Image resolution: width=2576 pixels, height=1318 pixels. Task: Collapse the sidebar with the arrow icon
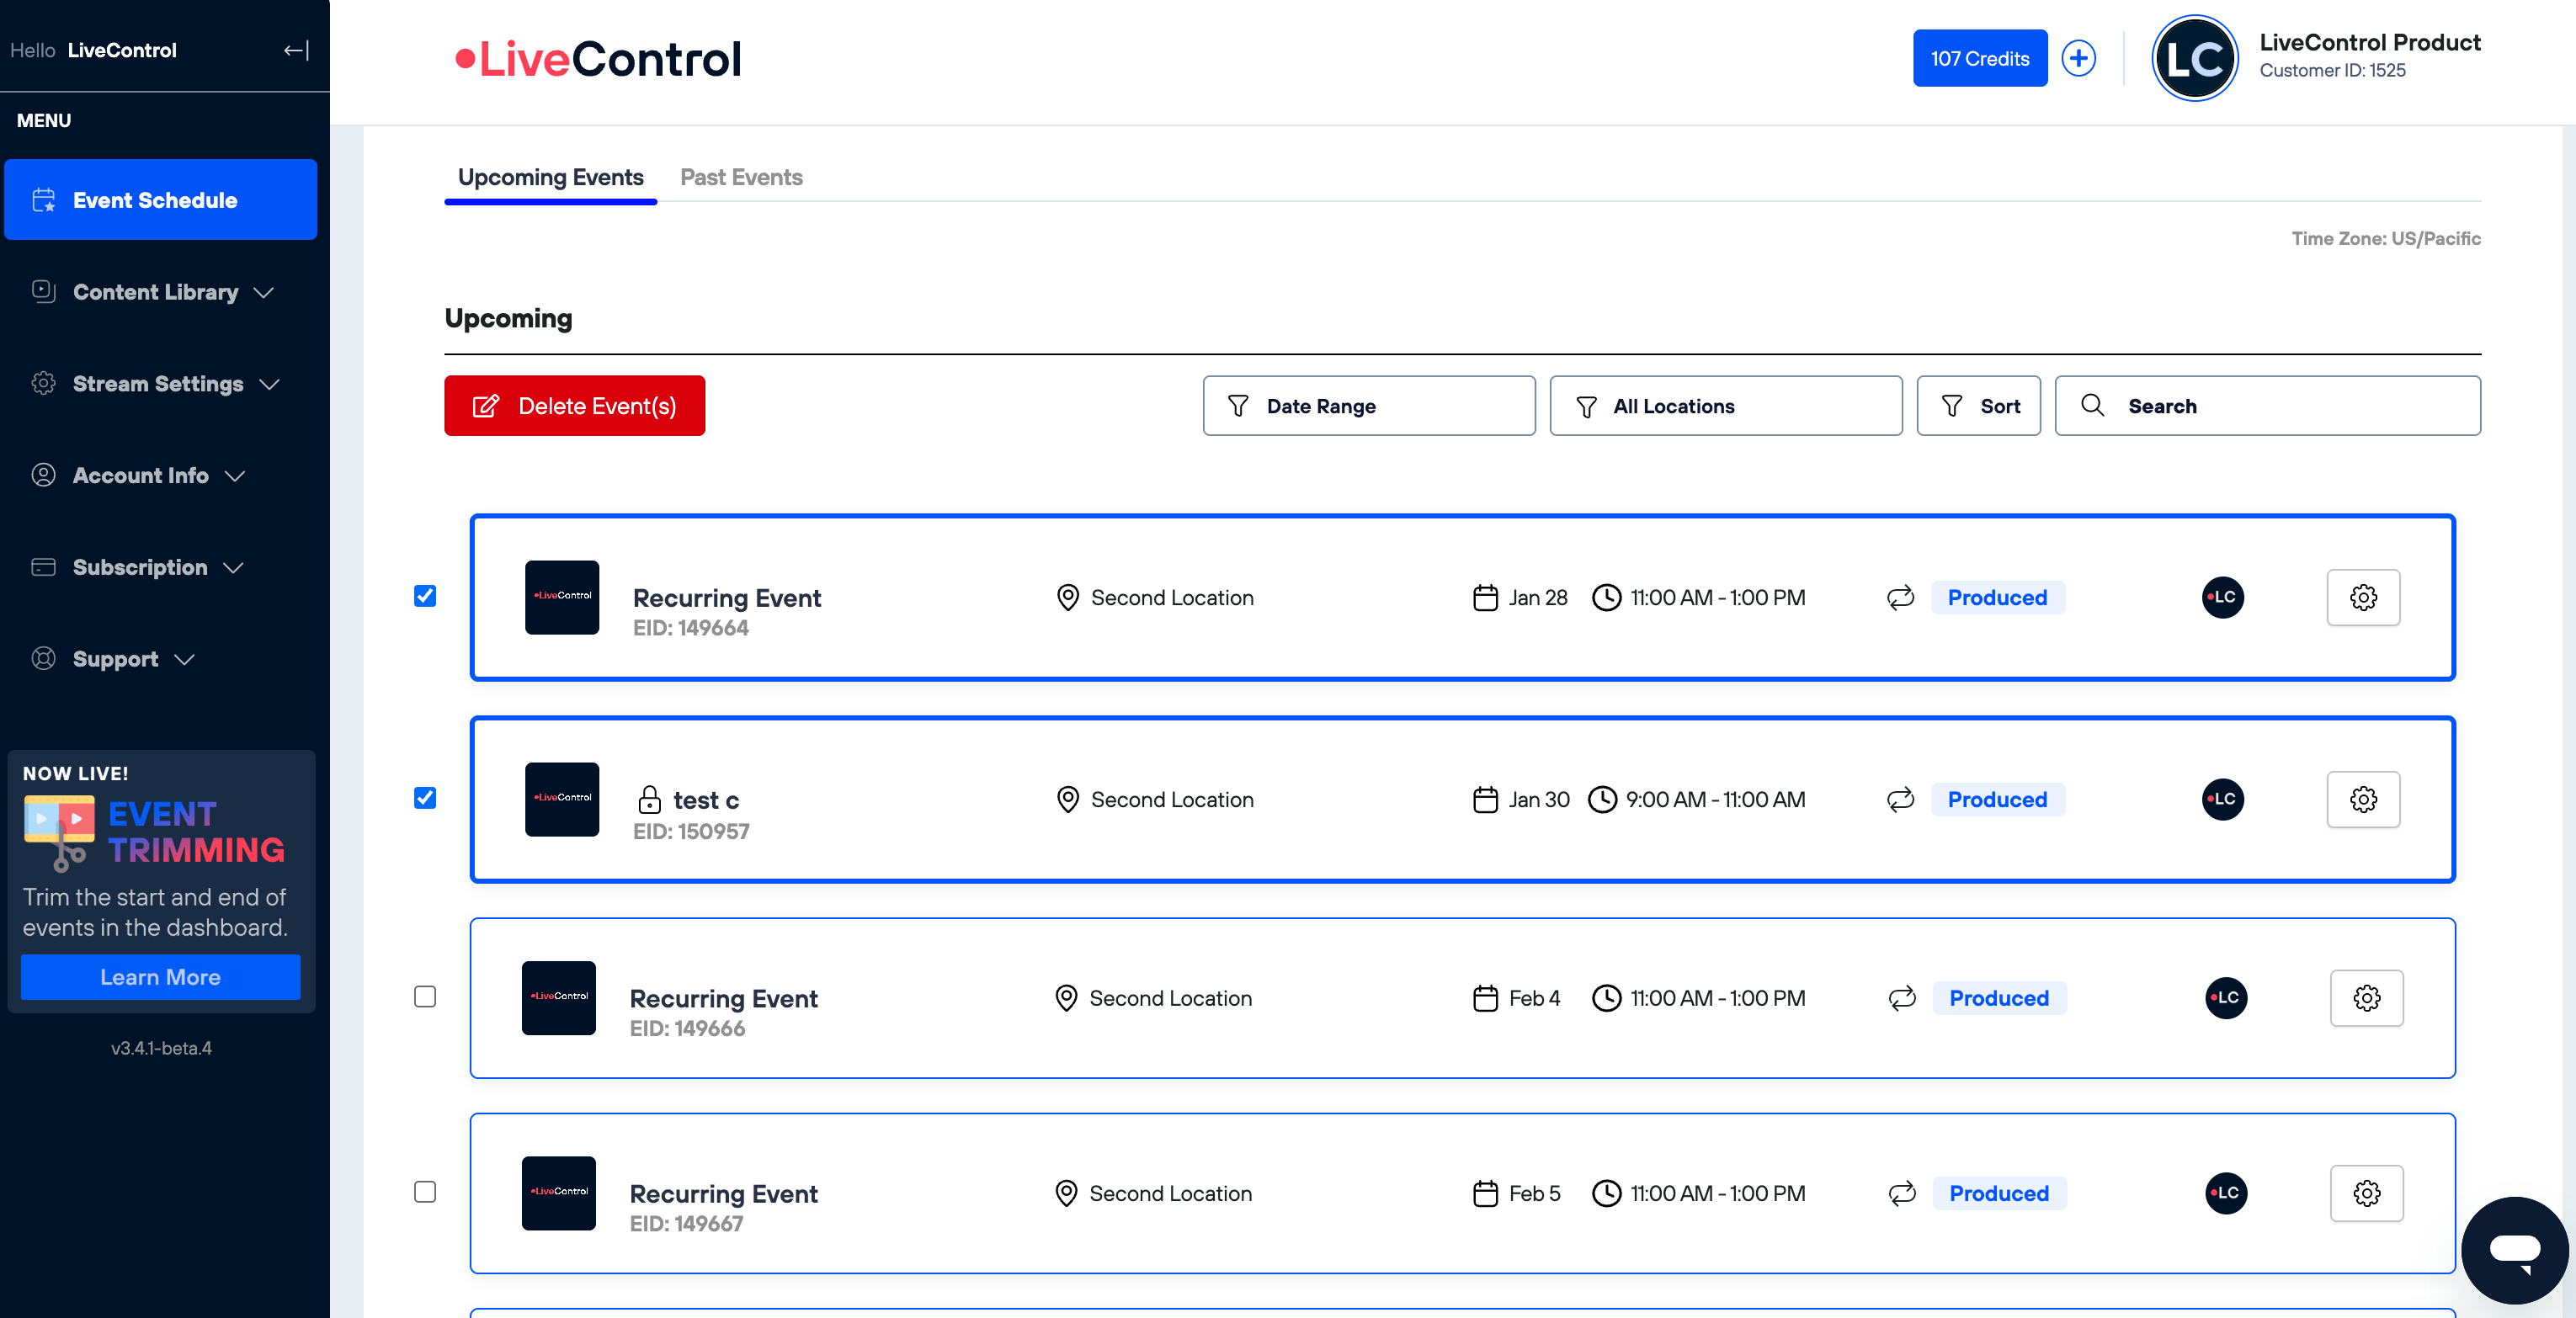pos(296,51)
